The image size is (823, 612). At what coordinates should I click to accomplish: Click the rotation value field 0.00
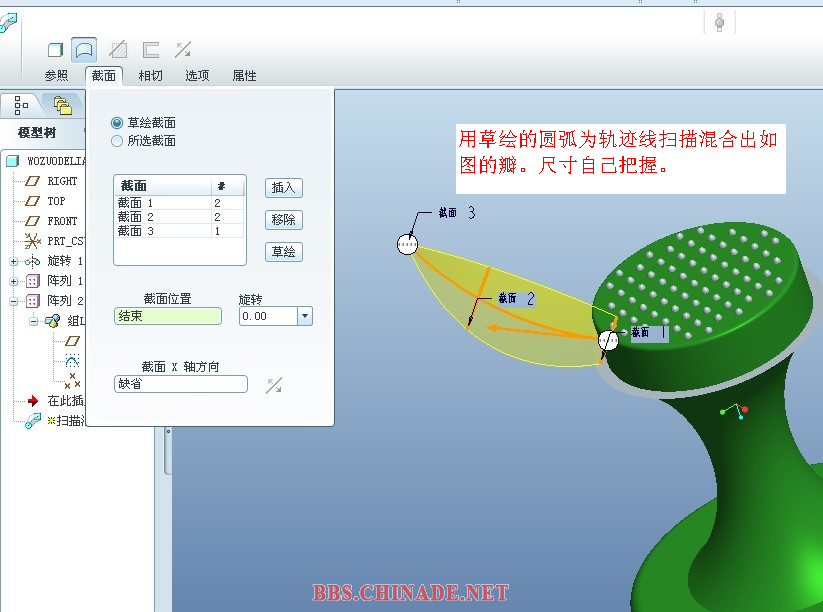coord(269,316)
